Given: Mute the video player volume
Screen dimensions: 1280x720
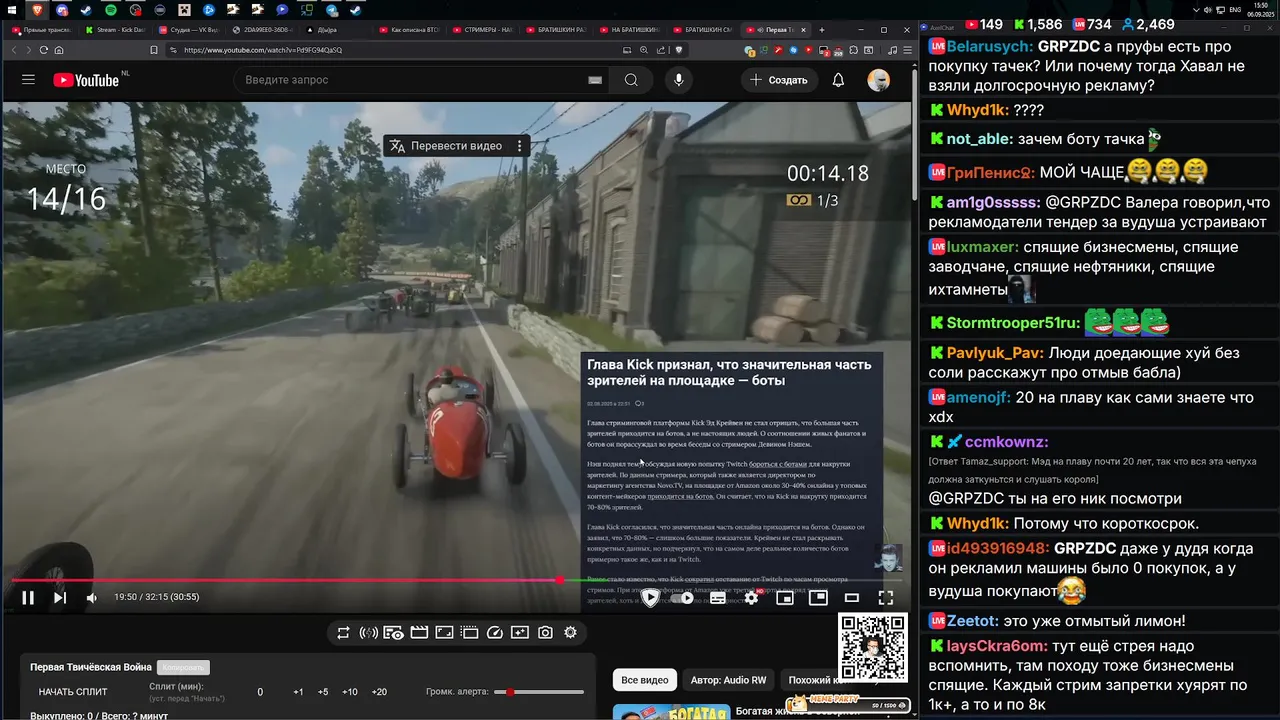Looking at the screenshot, I should [92, 598].
